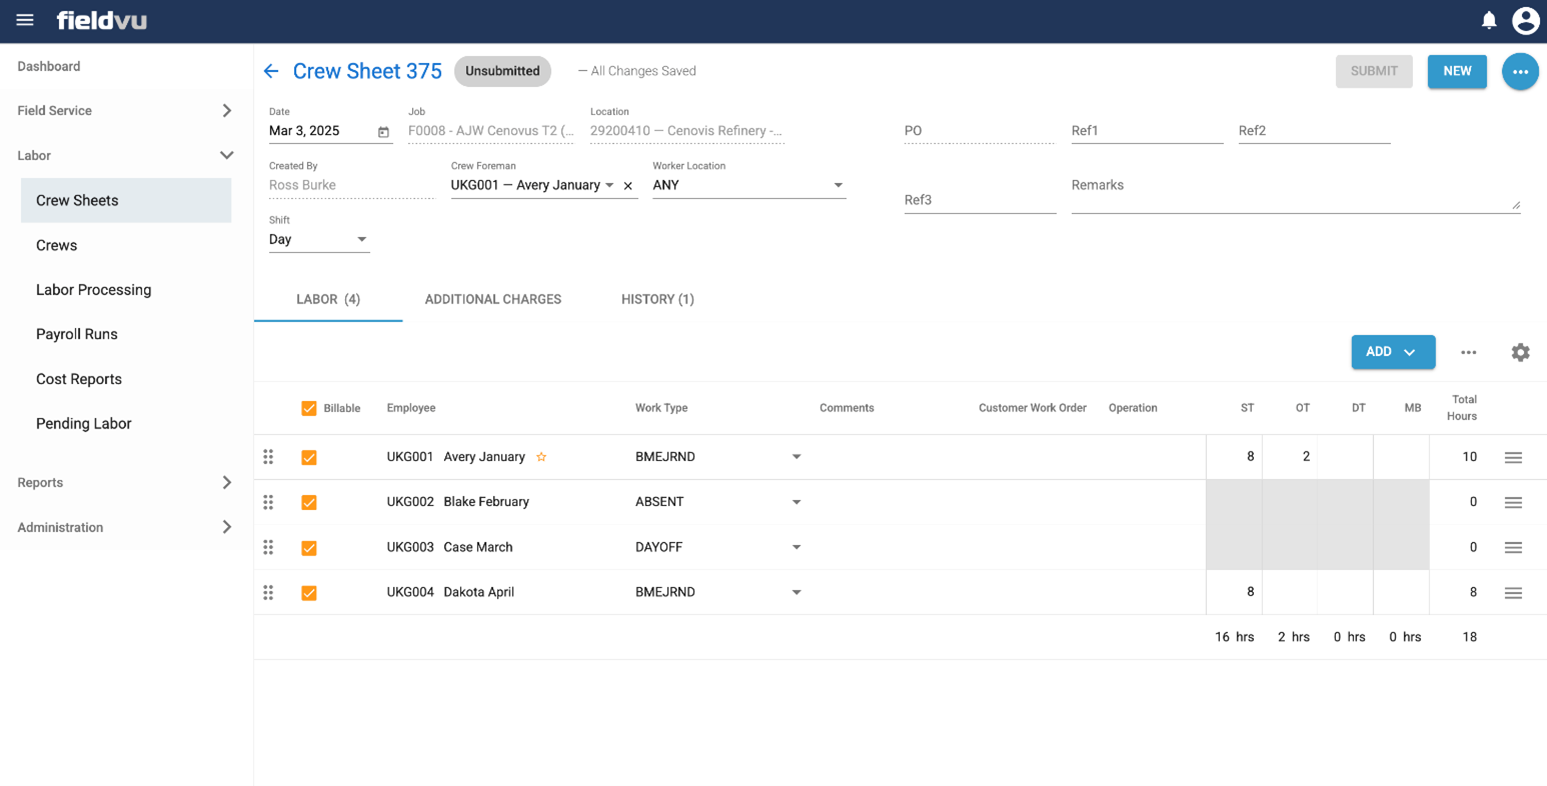
Task: Open the ellipsis menu next to ADD
Action: [1468, 352]
